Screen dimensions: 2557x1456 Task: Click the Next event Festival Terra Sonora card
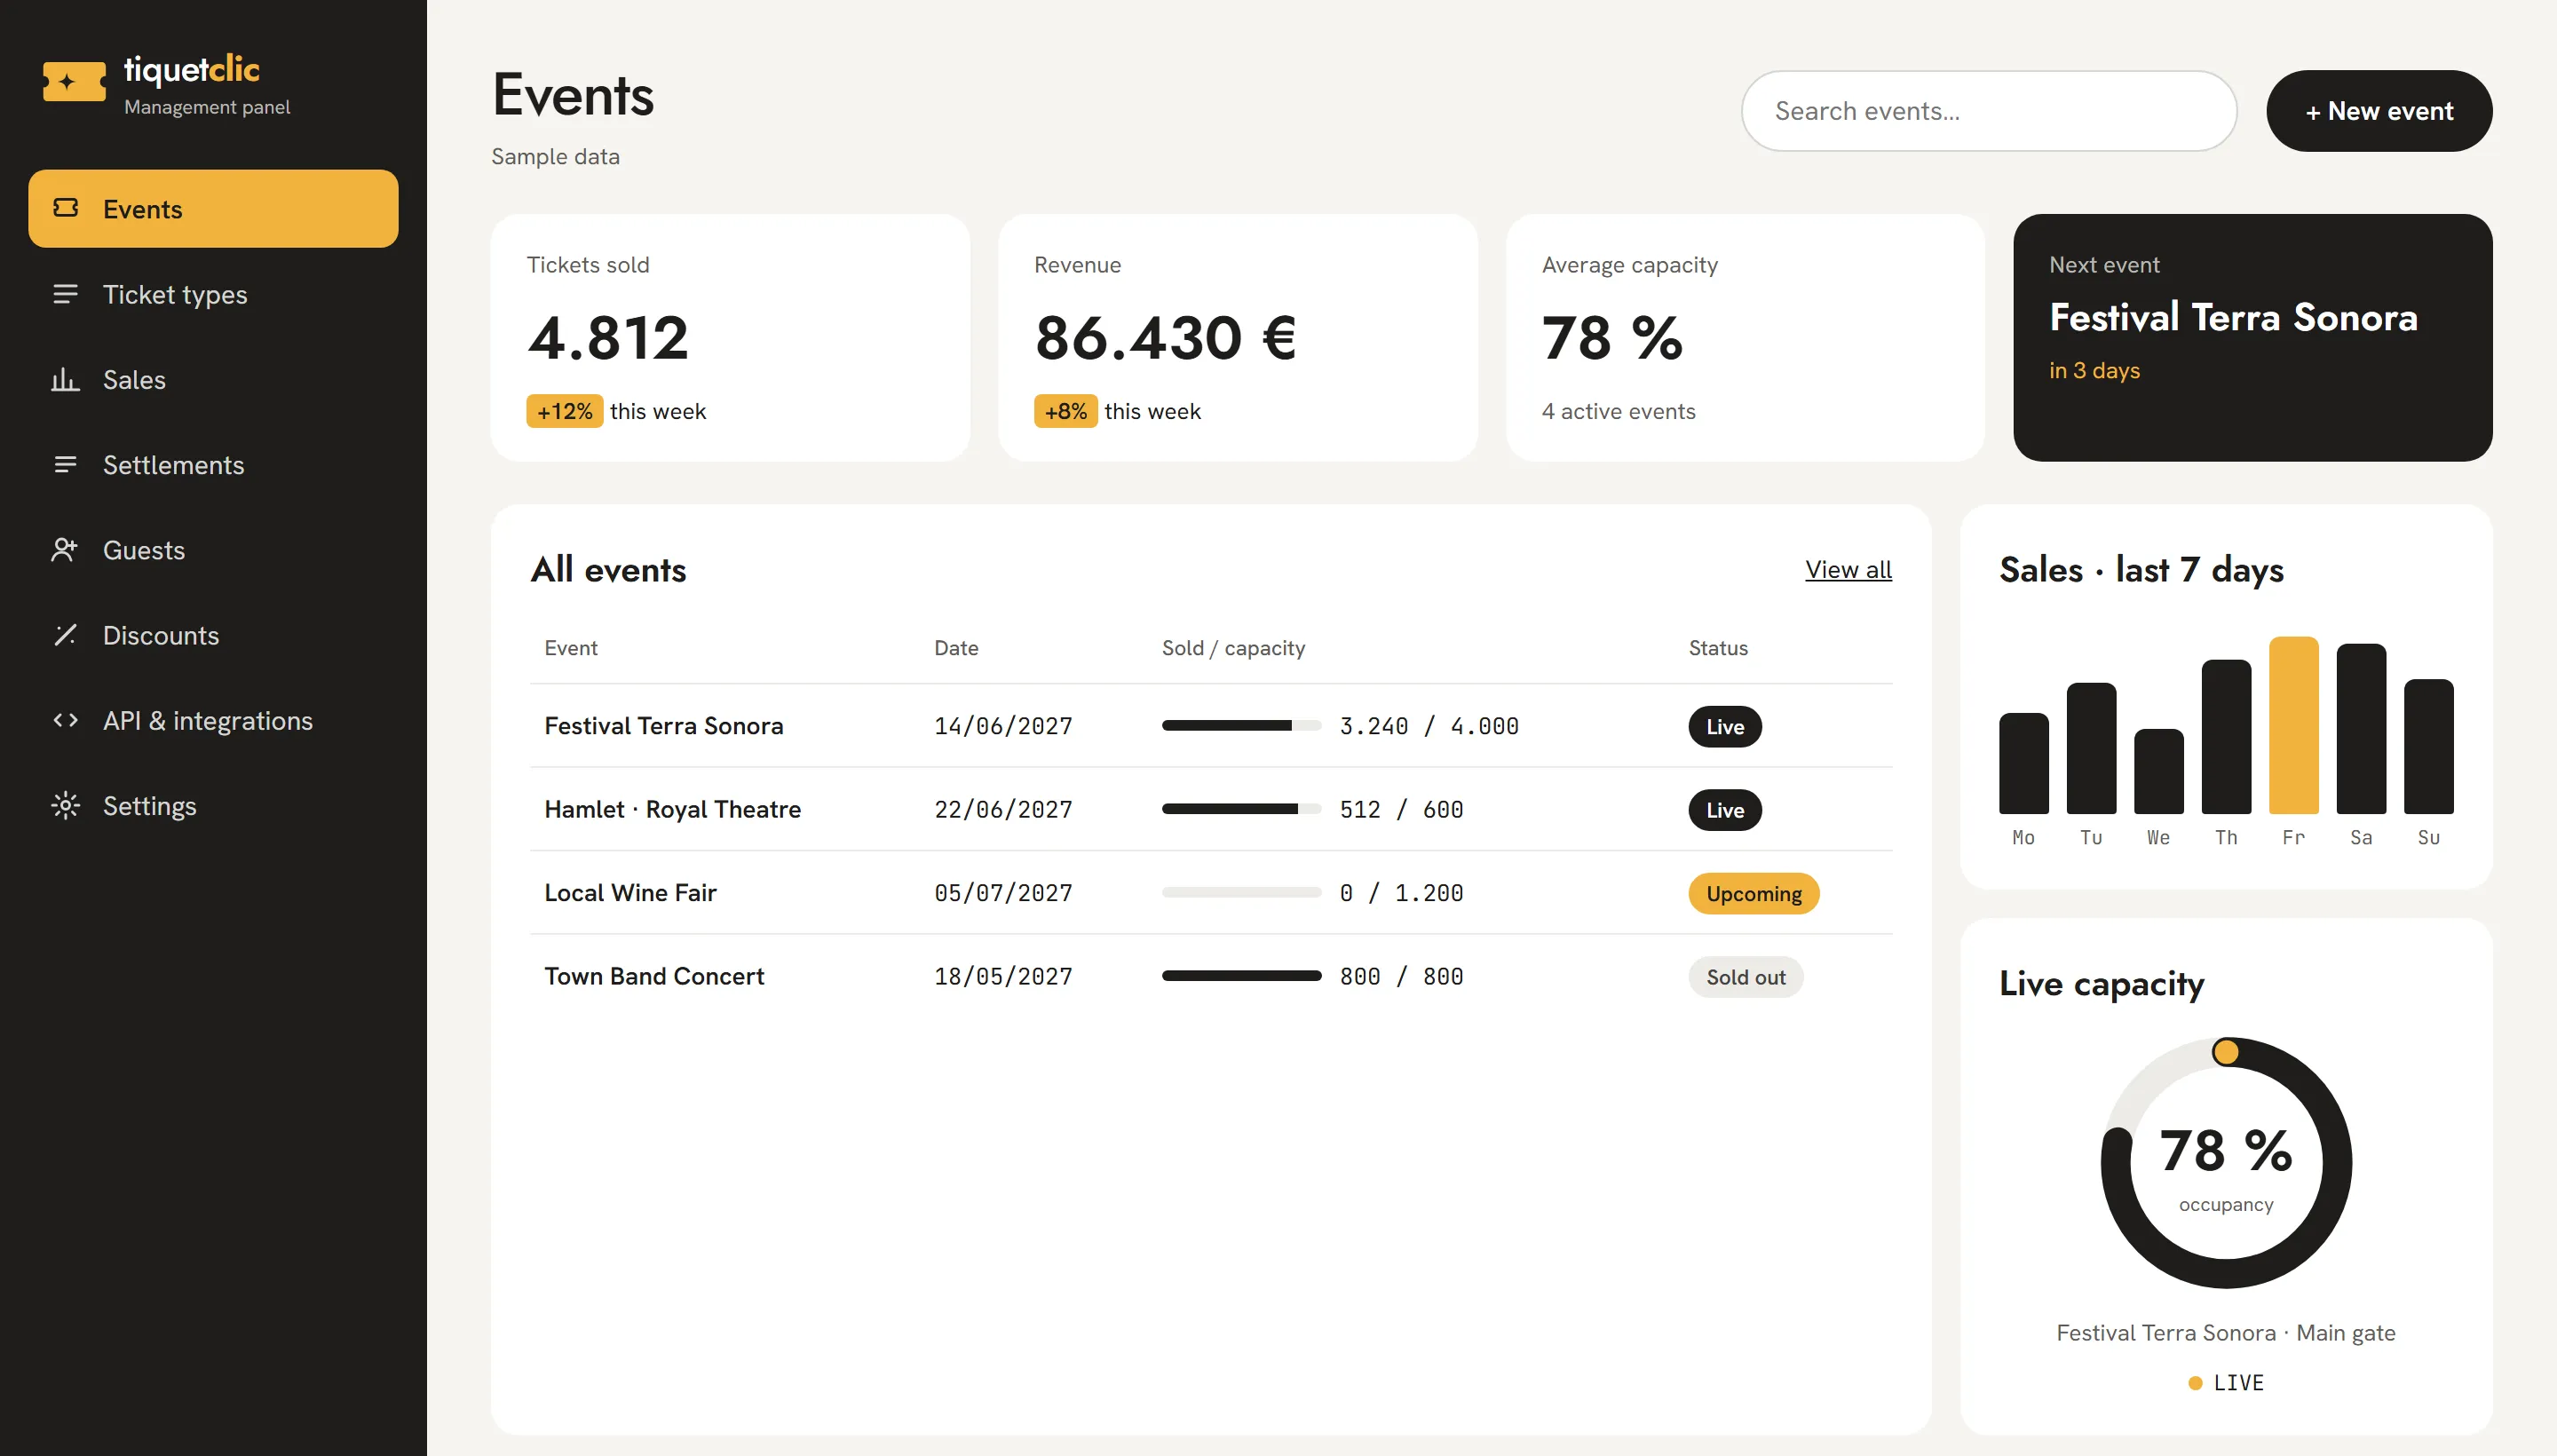(x=2252, y=337)
